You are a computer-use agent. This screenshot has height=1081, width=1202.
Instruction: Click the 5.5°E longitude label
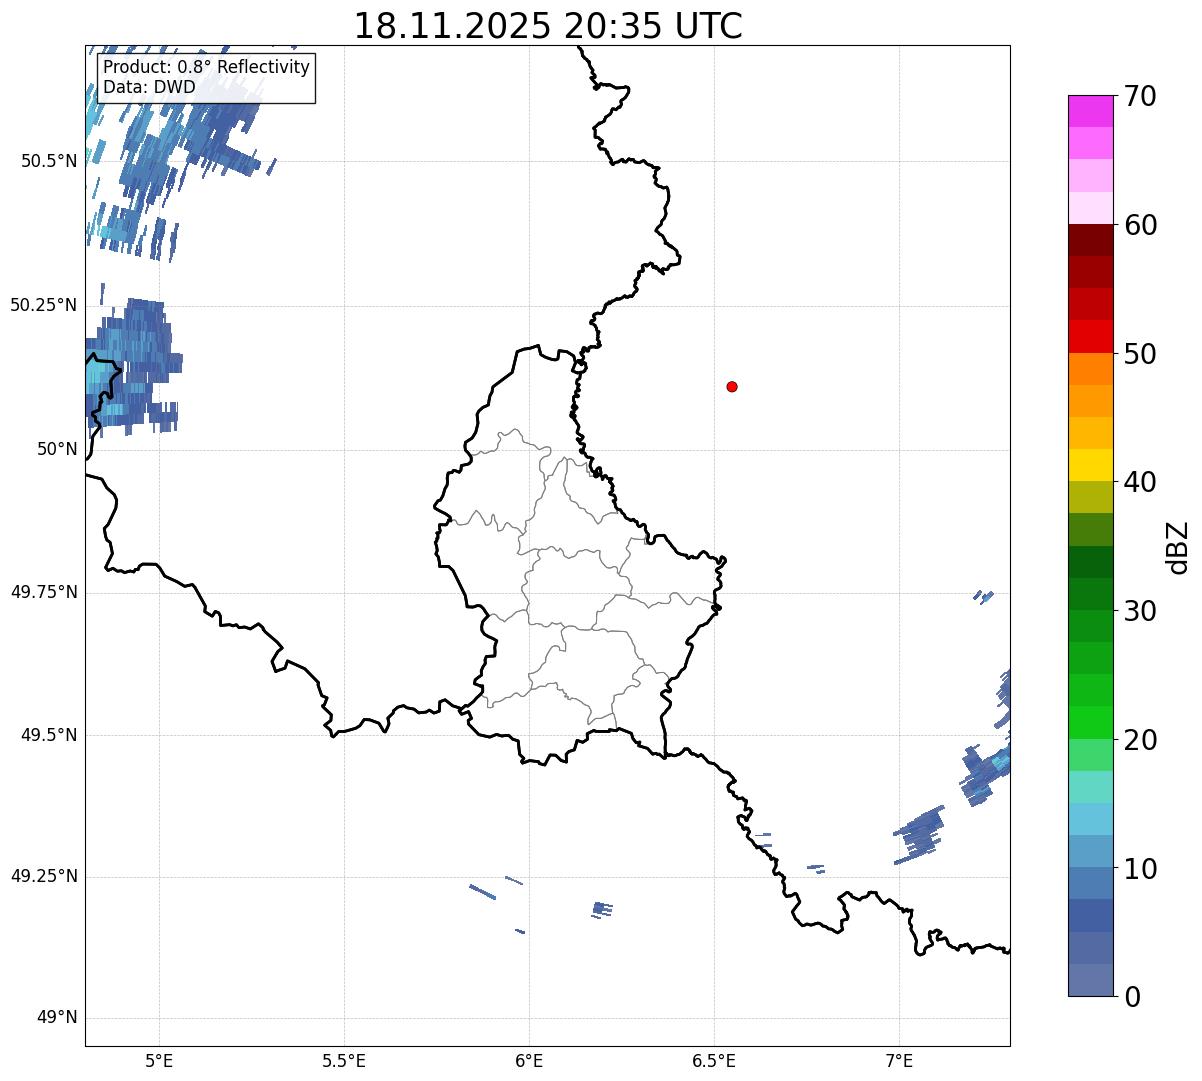tap(344, 1060)
